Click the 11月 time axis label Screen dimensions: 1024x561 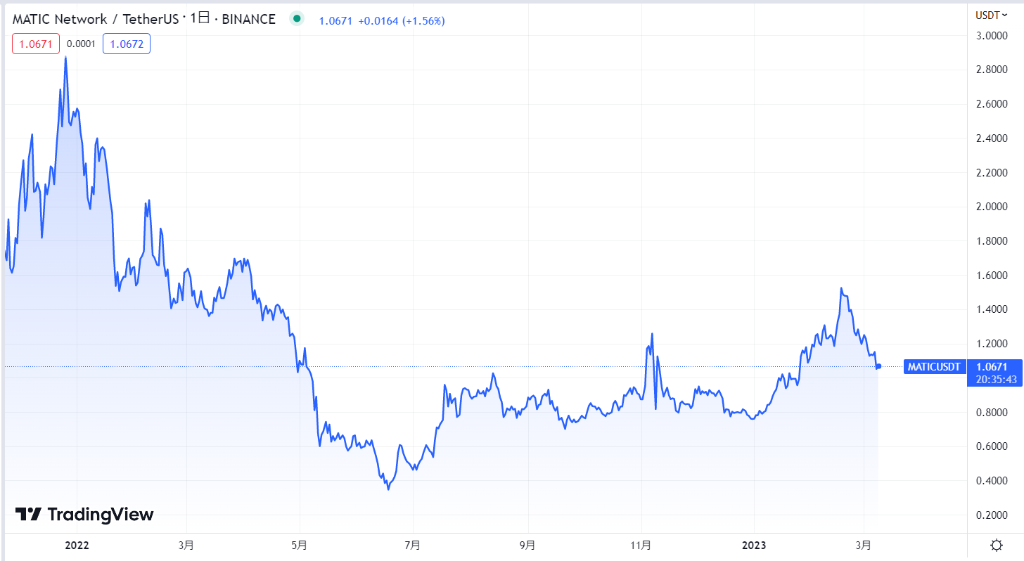click(x=641, y=545)
